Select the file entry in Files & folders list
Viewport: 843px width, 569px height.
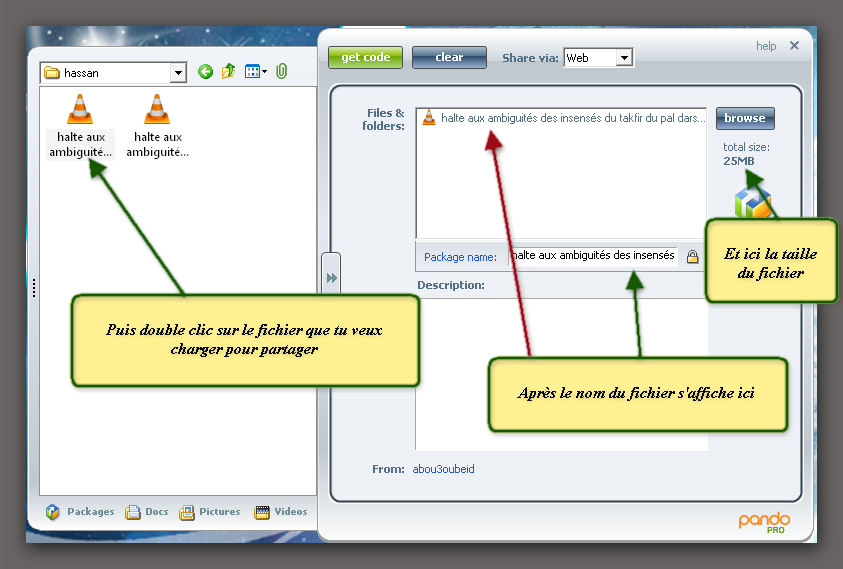(561, 118)
